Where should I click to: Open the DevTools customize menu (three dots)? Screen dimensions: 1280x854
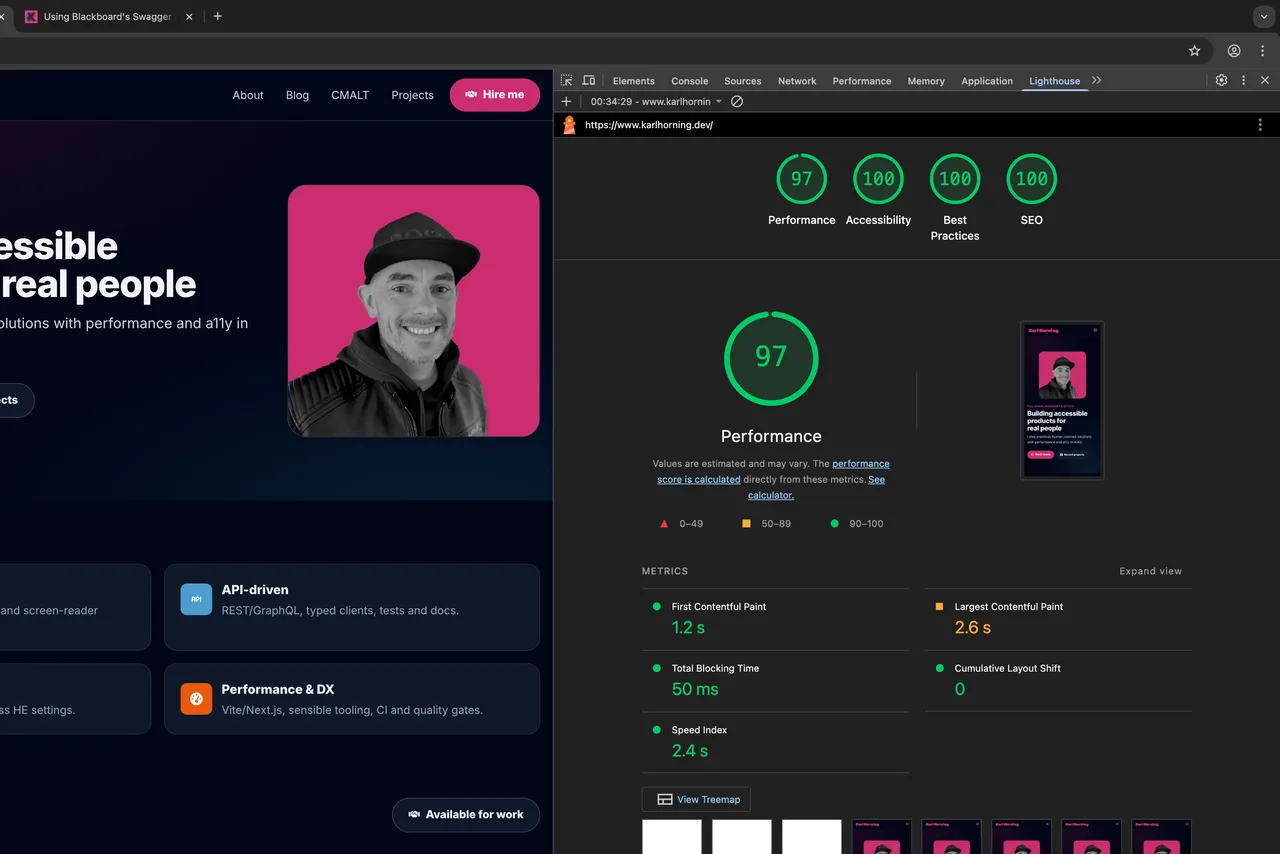tap(1243, 80)
